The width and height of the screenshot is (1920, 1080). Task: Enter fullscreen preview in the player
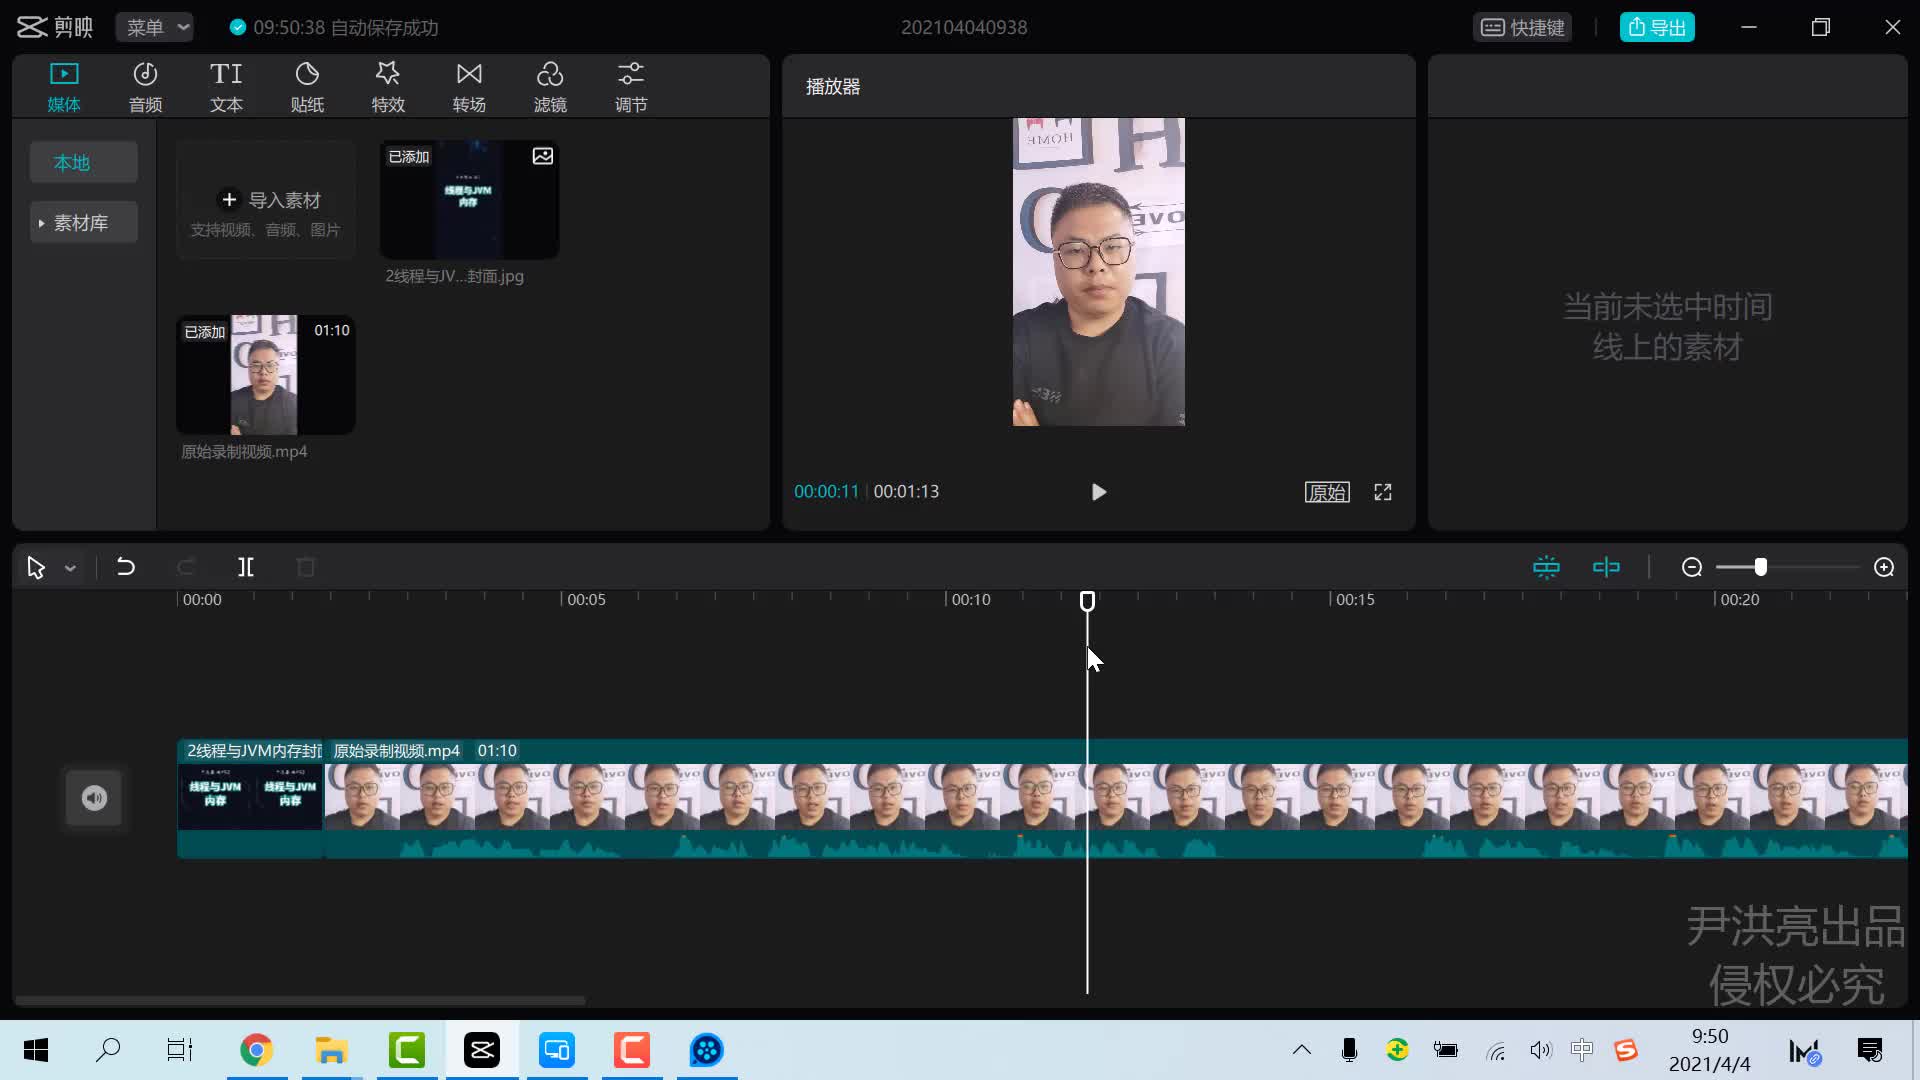point(1383,492)
